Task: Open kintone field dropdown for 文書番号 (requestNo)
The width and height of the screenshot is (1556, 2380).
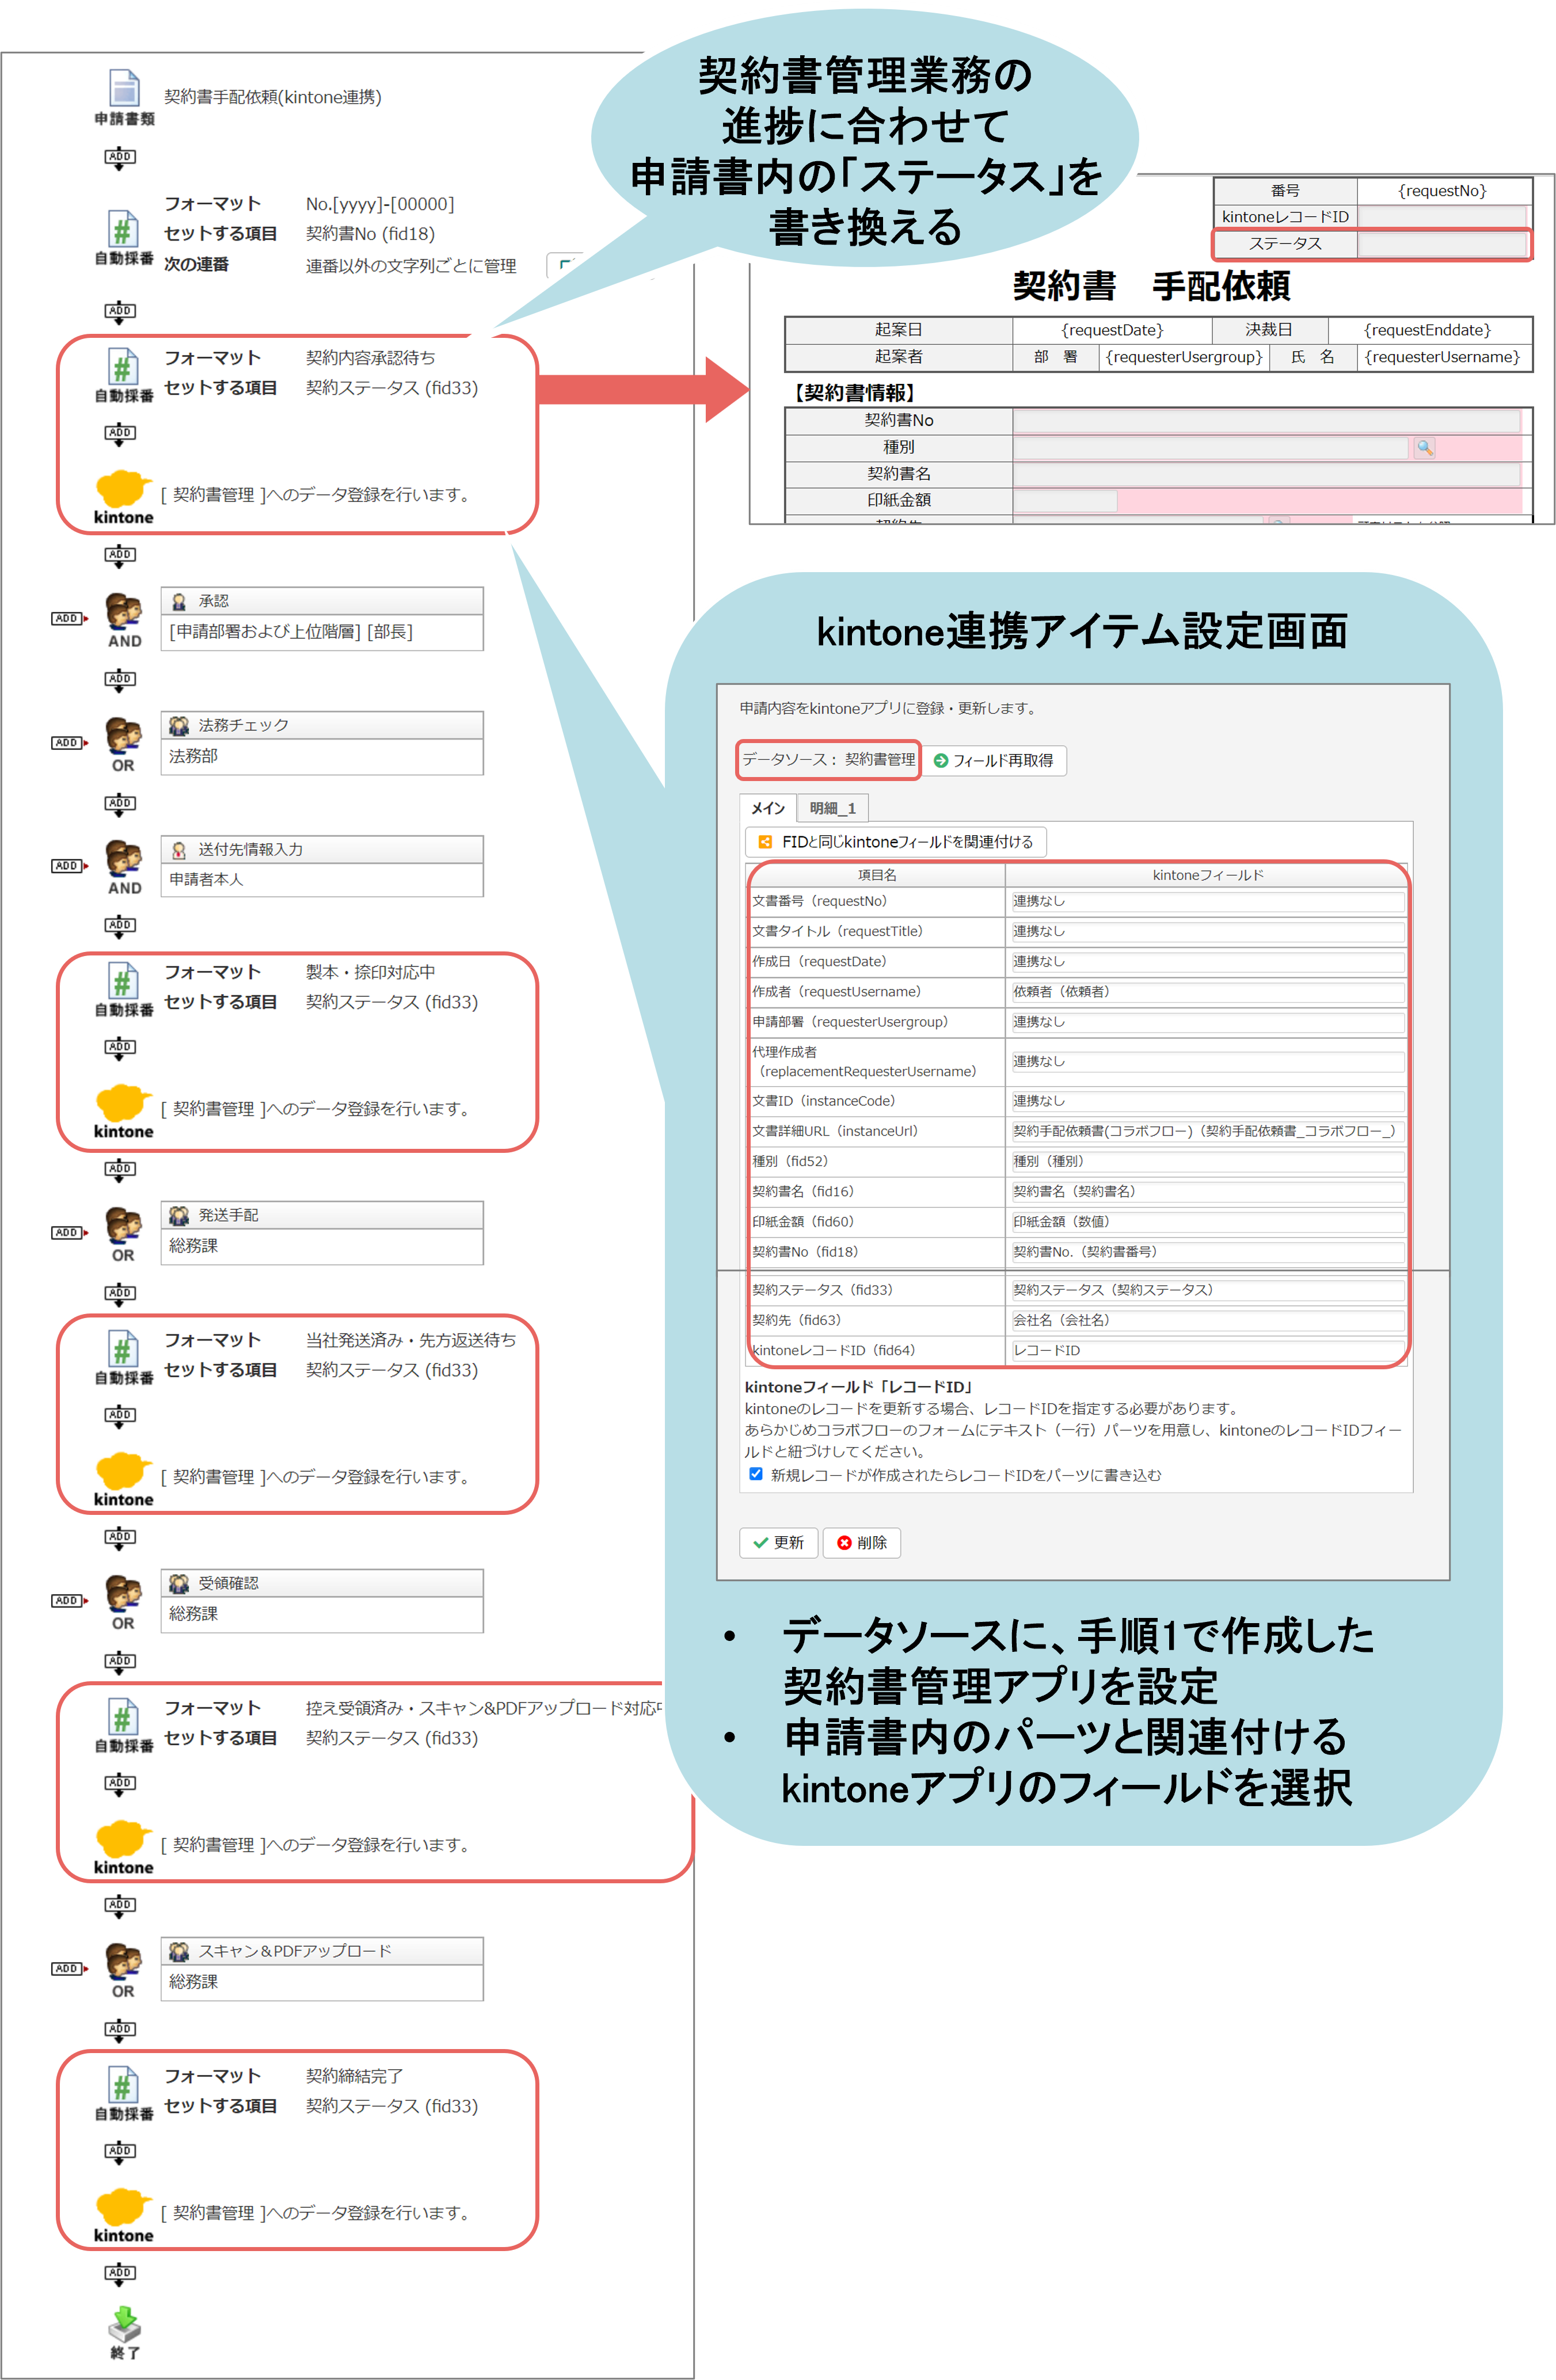Action: [1207, 901]
